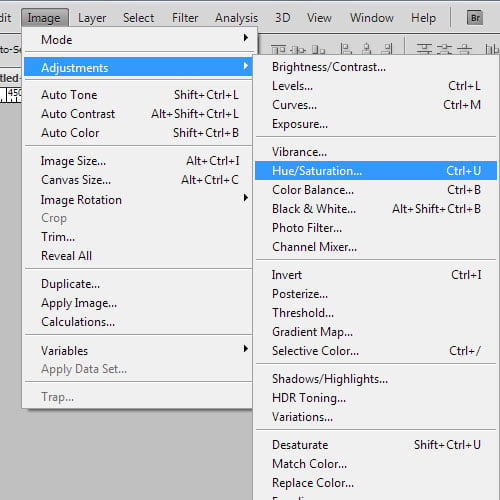Open the Analysis menu
The width and height of the screenshot is (500, 500).
point(236,18)
